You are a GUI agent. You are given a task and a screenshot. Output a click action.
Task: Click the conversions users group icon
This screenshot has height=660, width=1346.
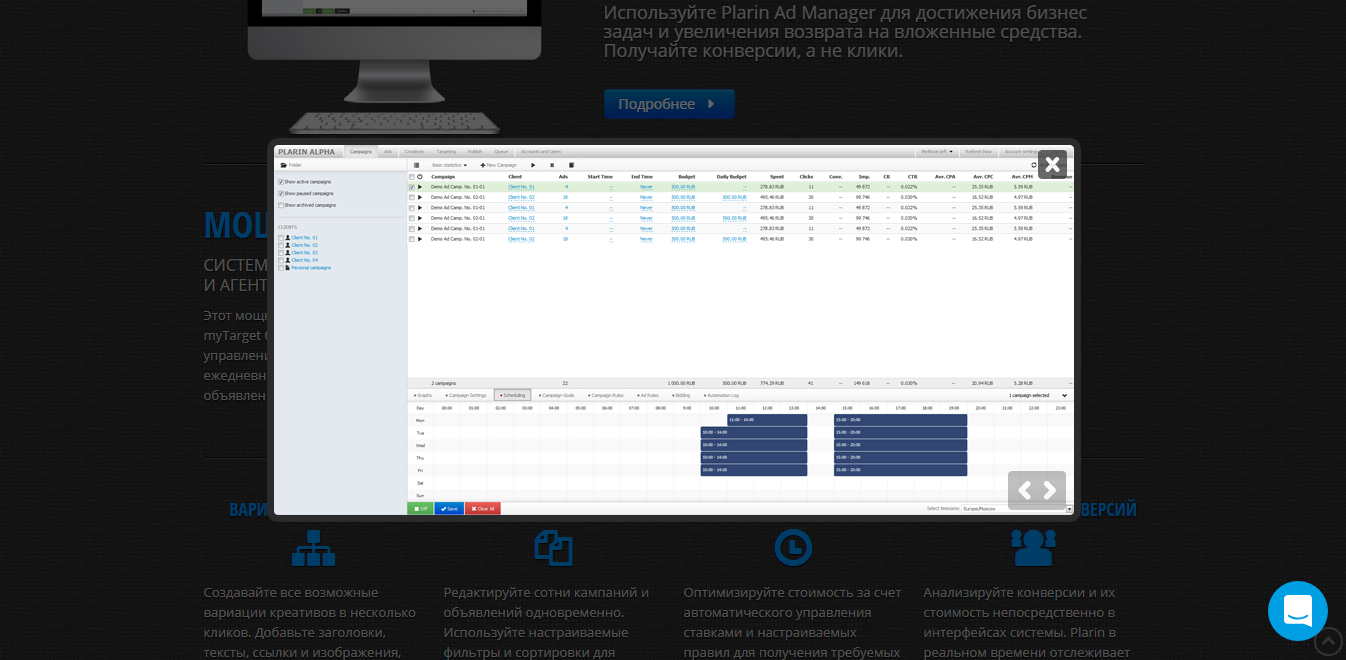point(1033,548)
